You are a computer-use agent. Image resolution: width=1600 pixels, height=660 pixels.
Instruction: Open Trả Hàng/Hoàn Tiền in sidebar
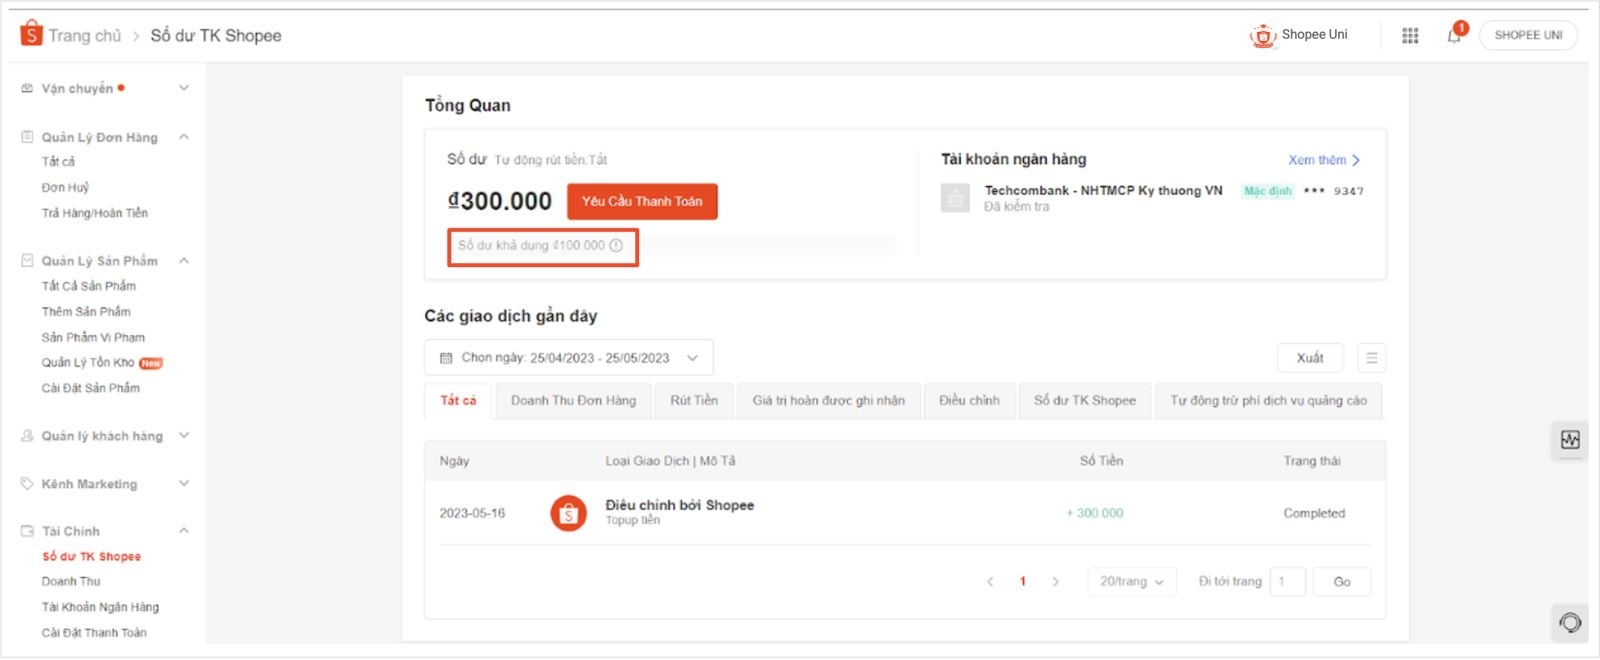tap(94, 213)
